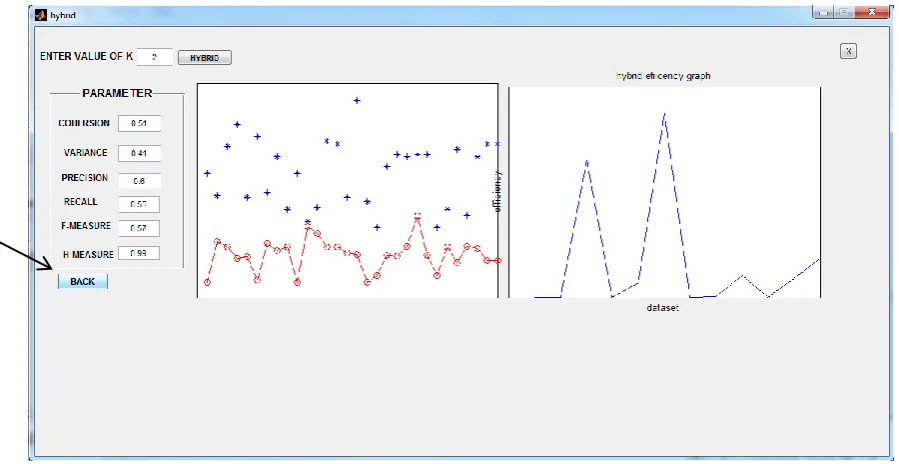
Task: Minimize the hybrid window
Action: 823,12
